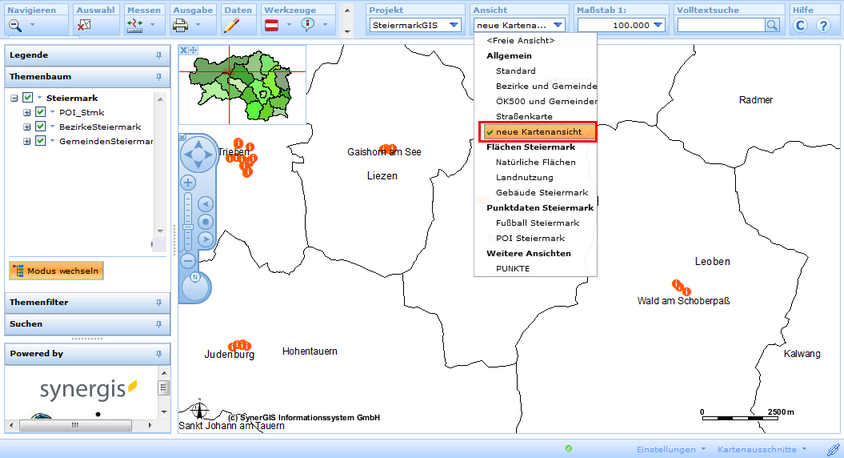Open the Ausgabe dropdown arrow
This screenshot has height=458, width=844.
tap(198, 25)
